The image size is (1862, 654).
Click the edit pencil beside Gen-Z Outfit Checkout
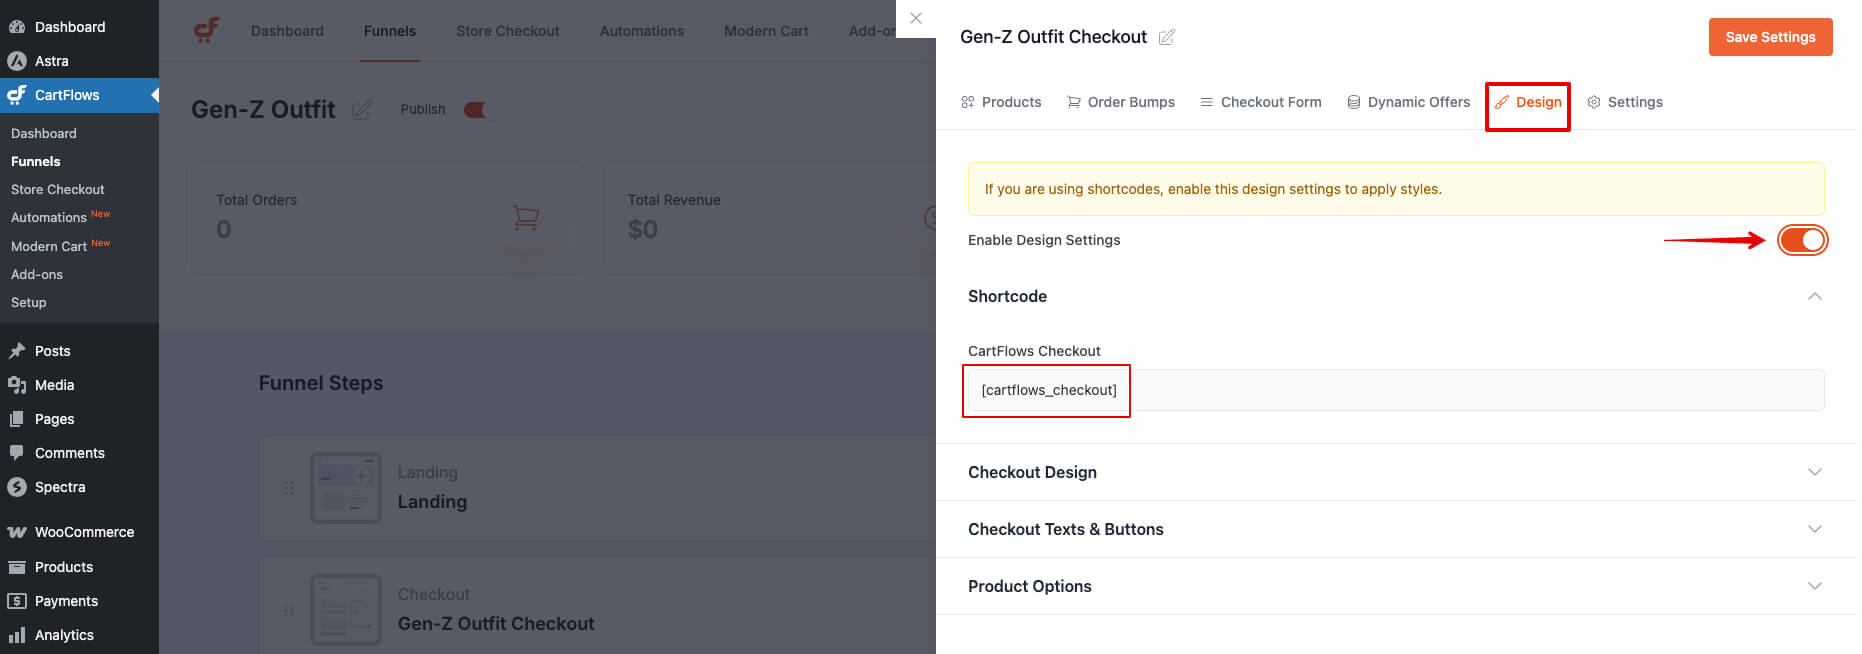click(1166, 37)
